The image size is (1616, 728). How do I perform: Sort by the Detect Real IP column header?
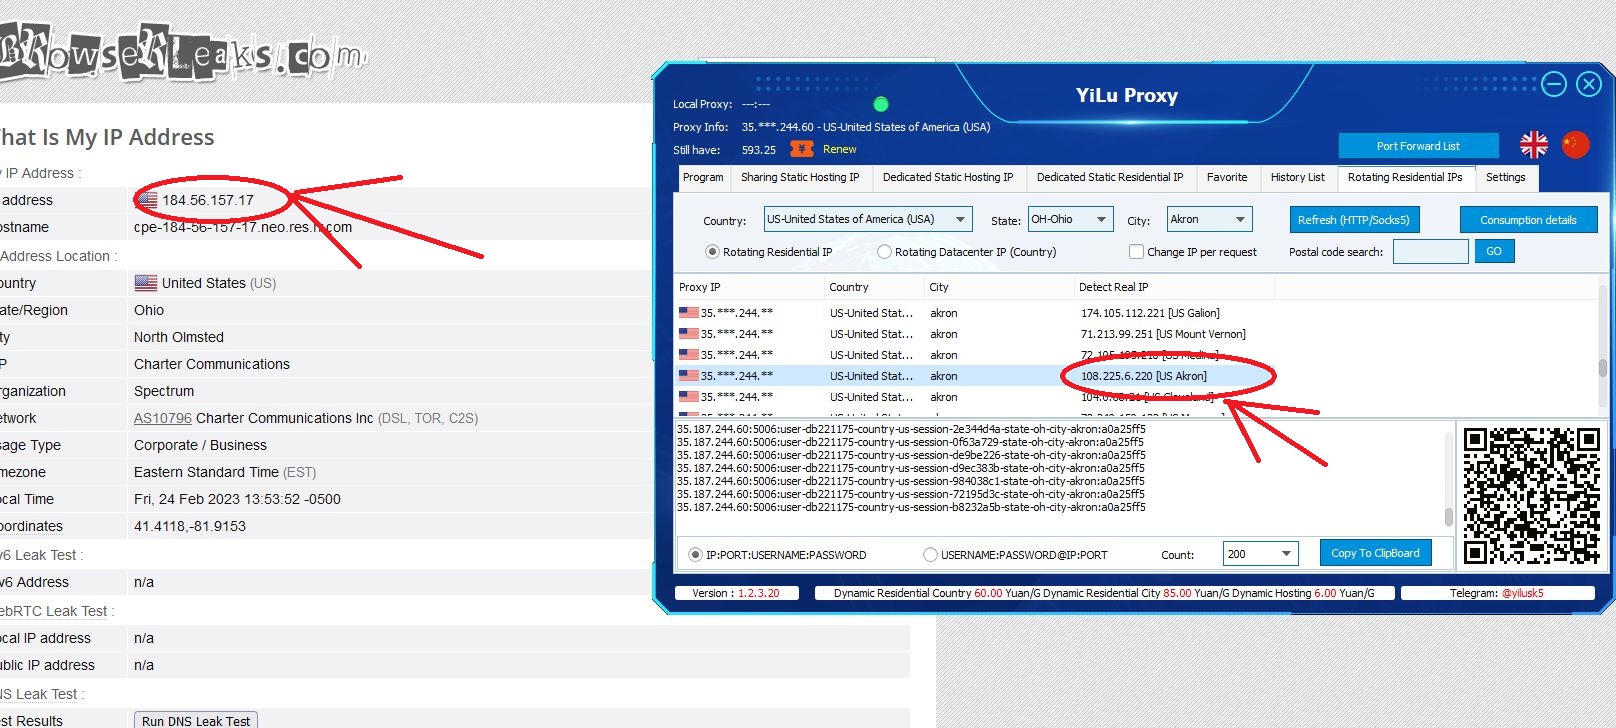click(x=1174, y=287)
